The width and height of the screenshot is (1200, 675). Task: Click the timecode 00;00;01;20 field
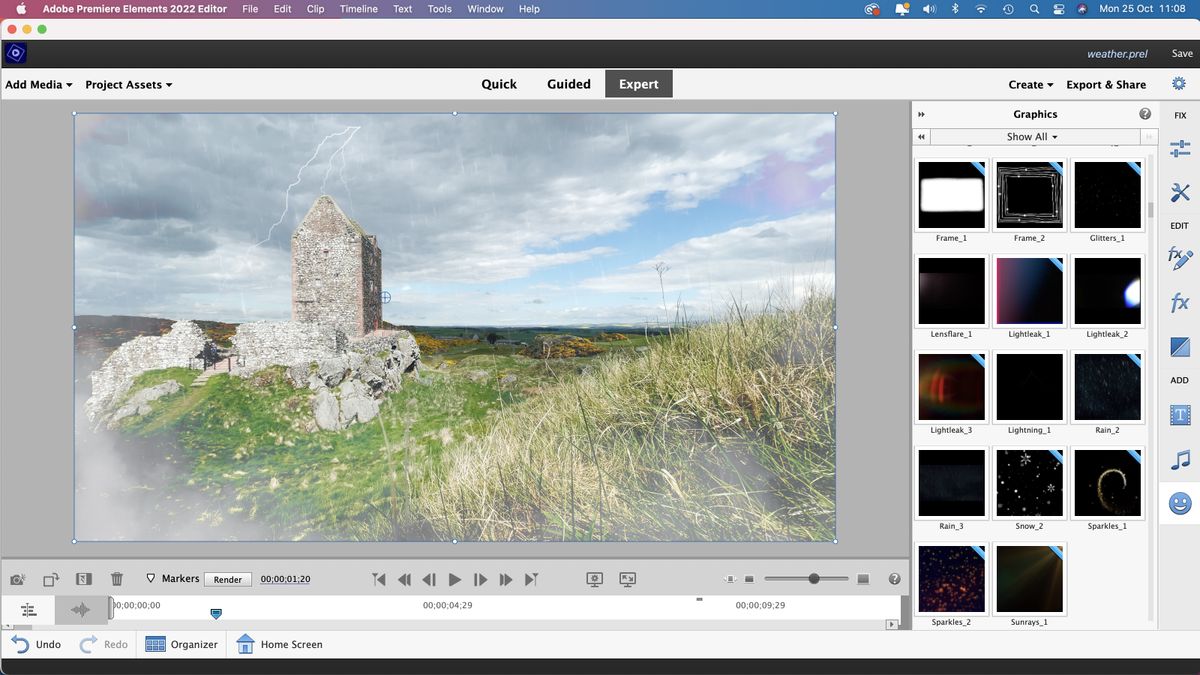click(286, 579)
